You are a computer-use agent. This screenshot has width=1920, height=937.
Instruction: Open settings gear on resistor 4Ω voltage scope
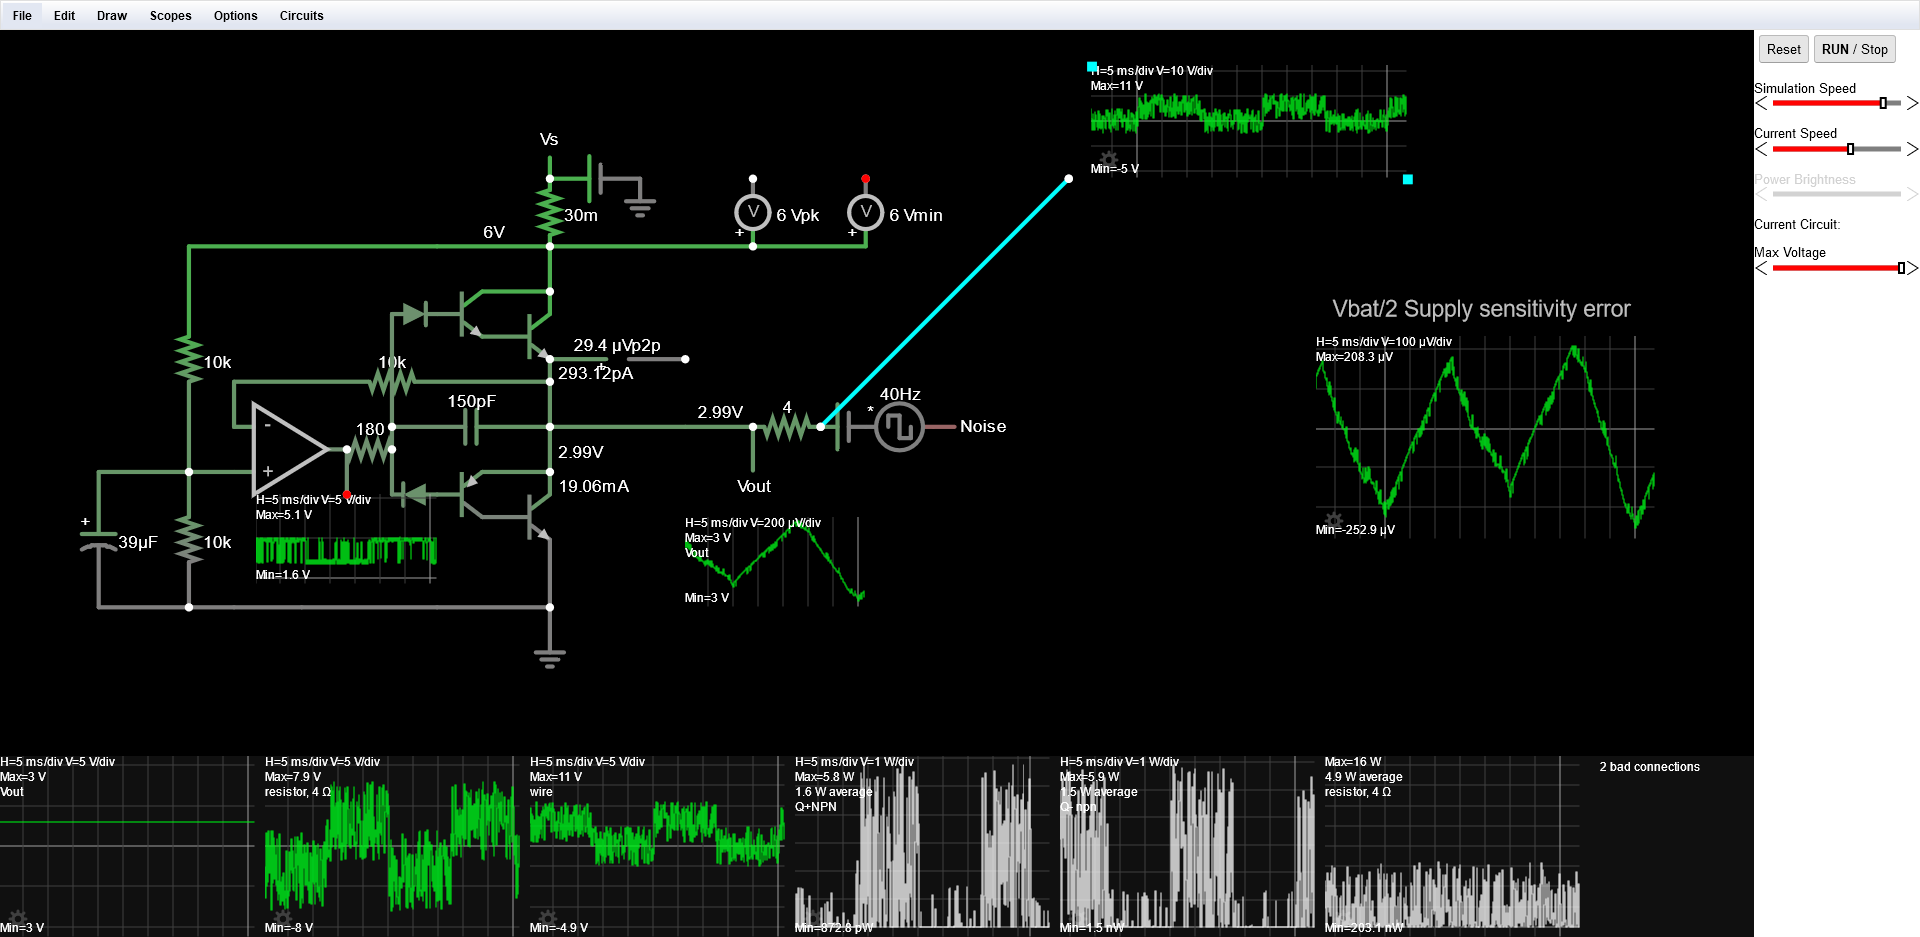(283, 918)
